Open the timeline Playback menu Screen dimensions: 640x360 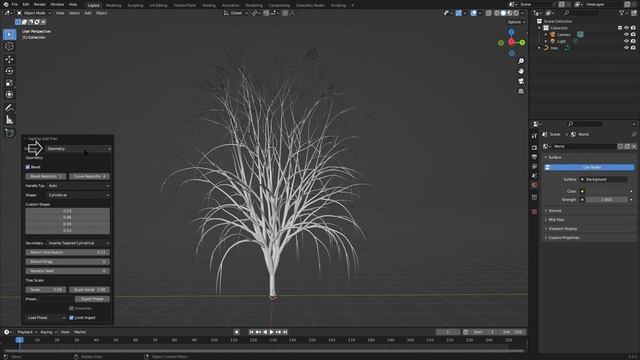pos(26,332)
